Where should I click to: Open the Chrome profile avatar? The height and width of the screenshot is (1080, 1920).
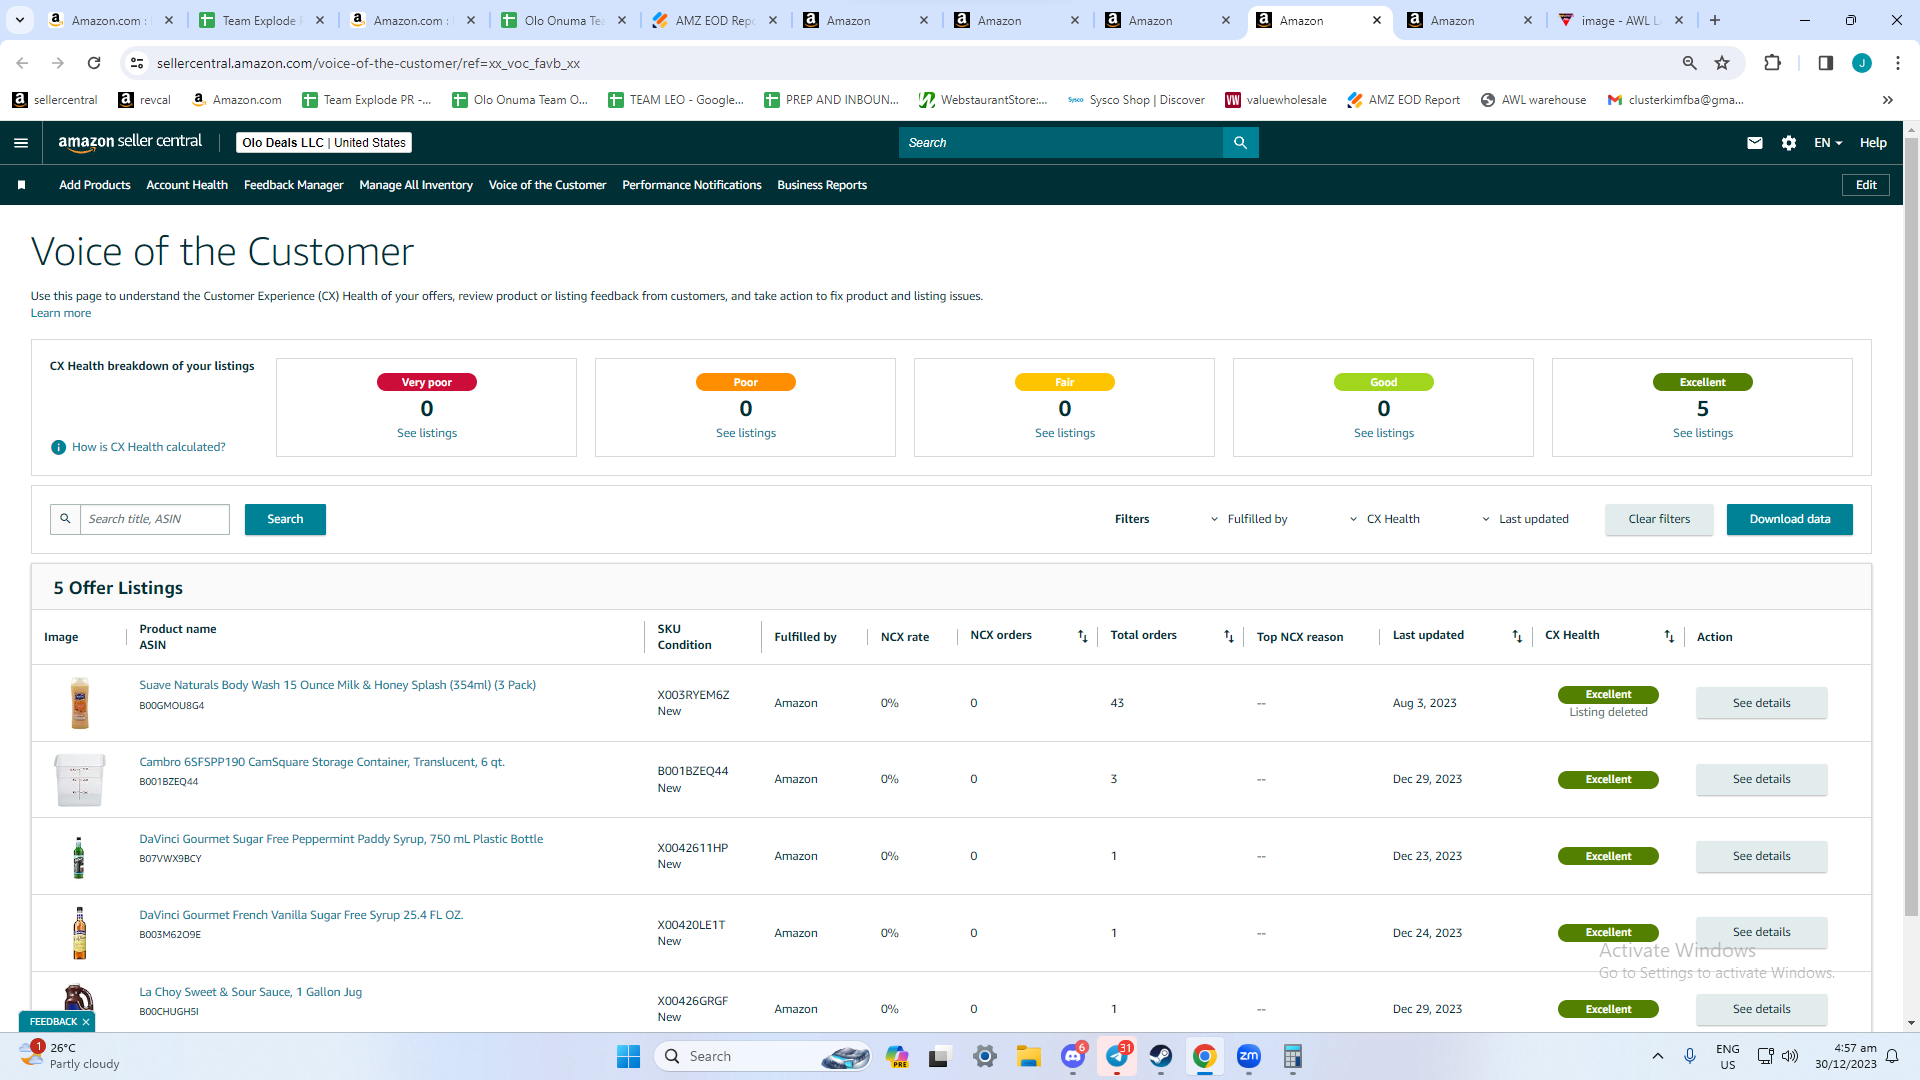[x=1862, y=63]
